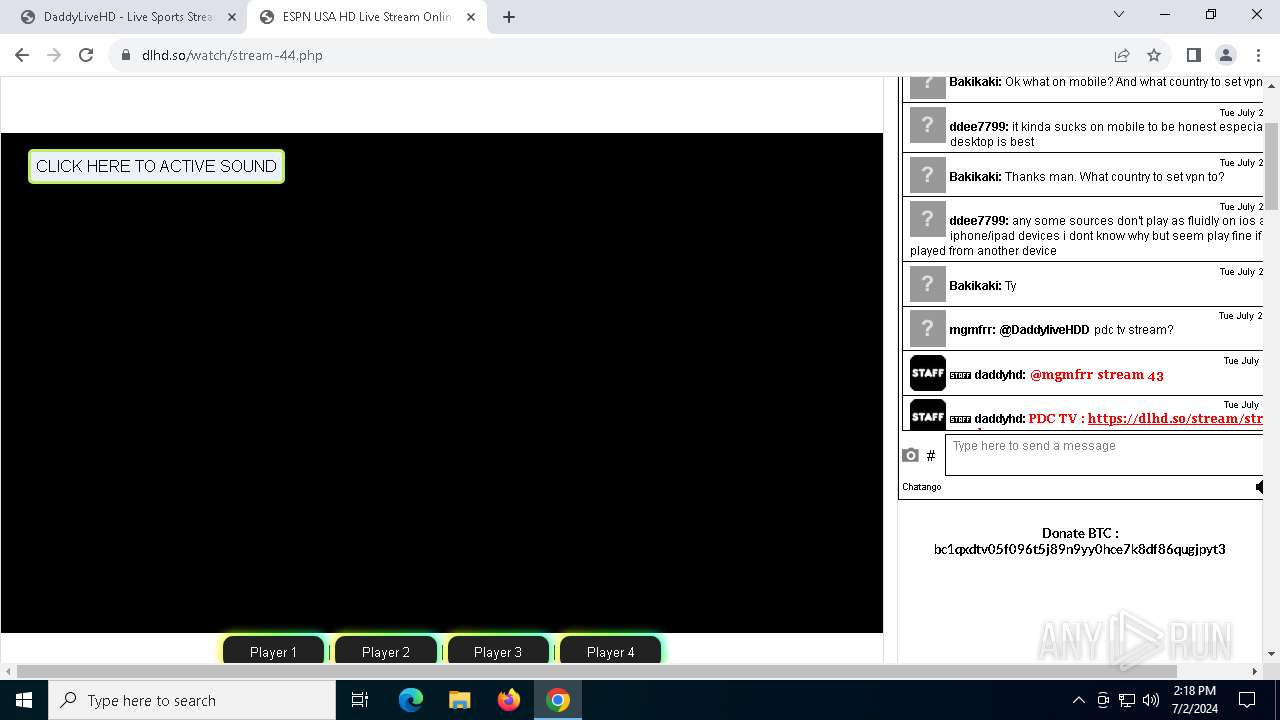This screenshot has height=720, width=1280.
Task: Close the DaddyLiveHD tab
Action: click(x=232, y=17)
